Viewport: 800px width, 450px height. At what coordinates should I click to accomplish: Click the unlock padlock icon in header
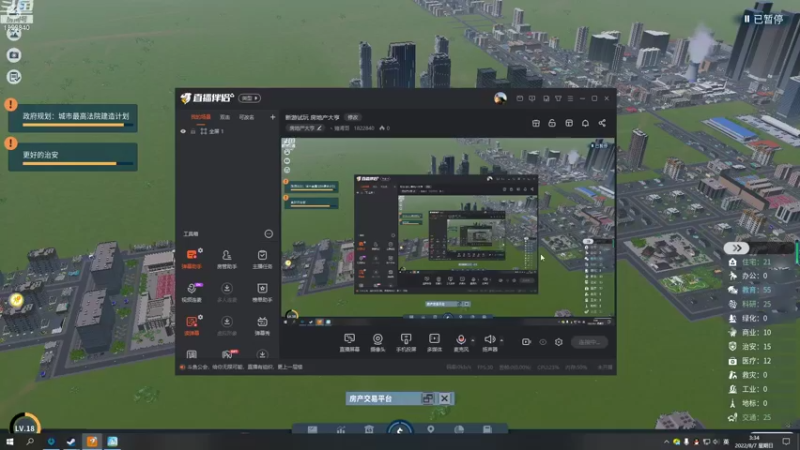point(552,123)
